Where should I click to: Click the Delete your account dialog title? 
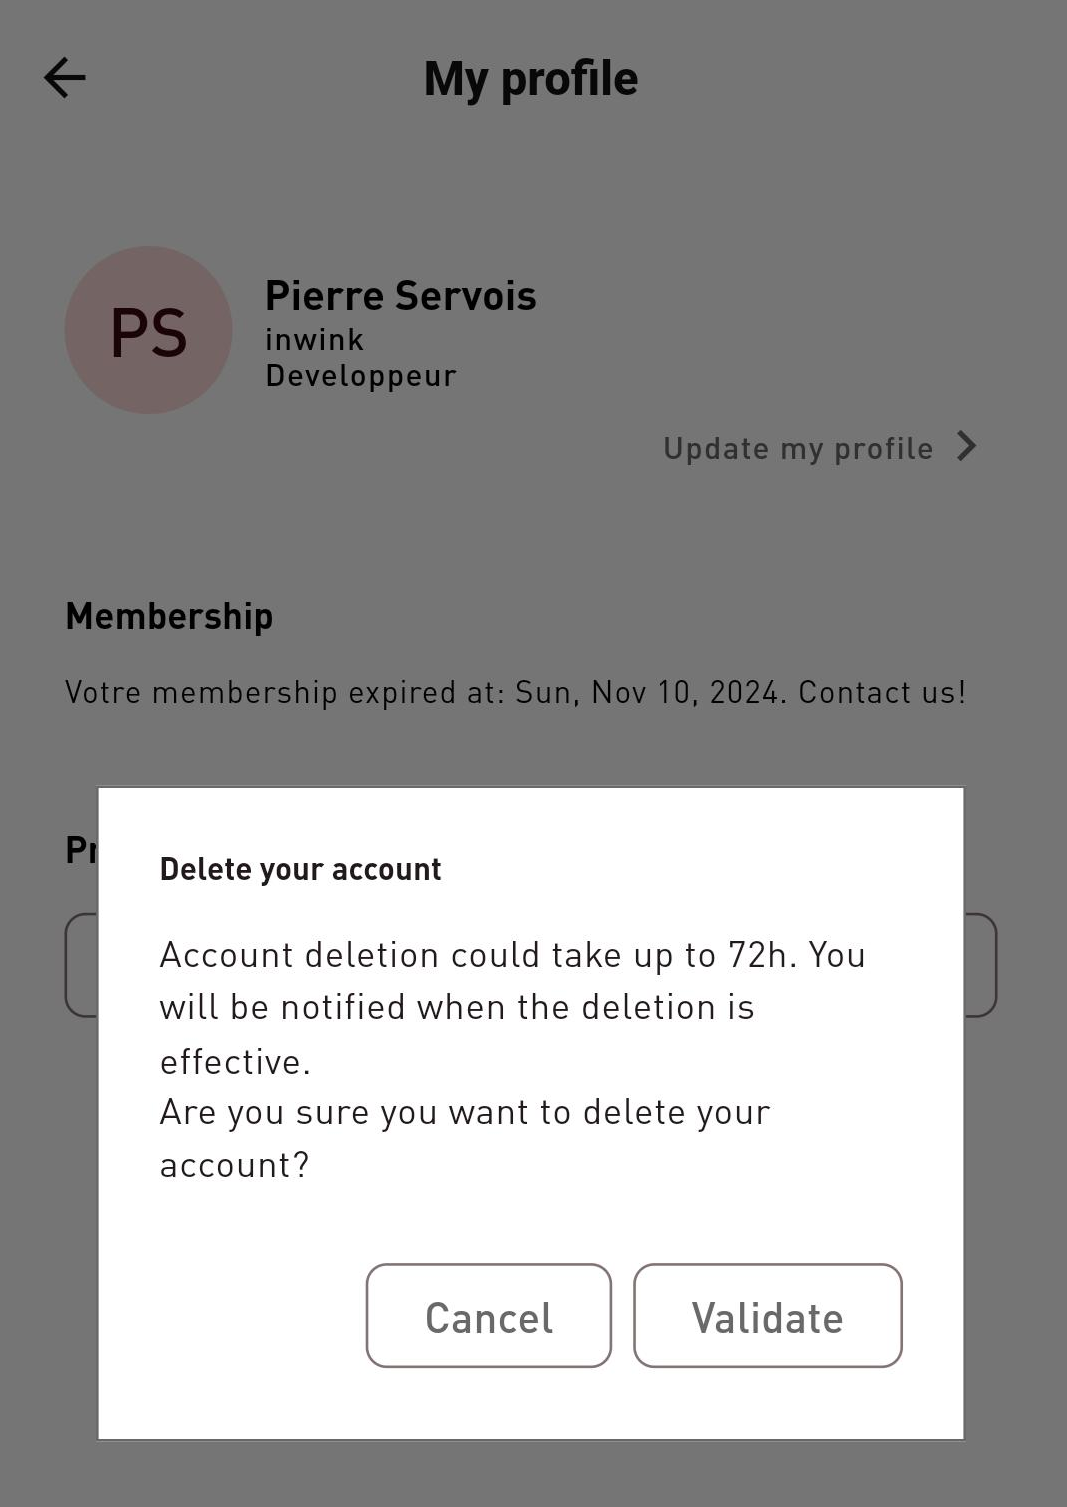pos(300,869)
